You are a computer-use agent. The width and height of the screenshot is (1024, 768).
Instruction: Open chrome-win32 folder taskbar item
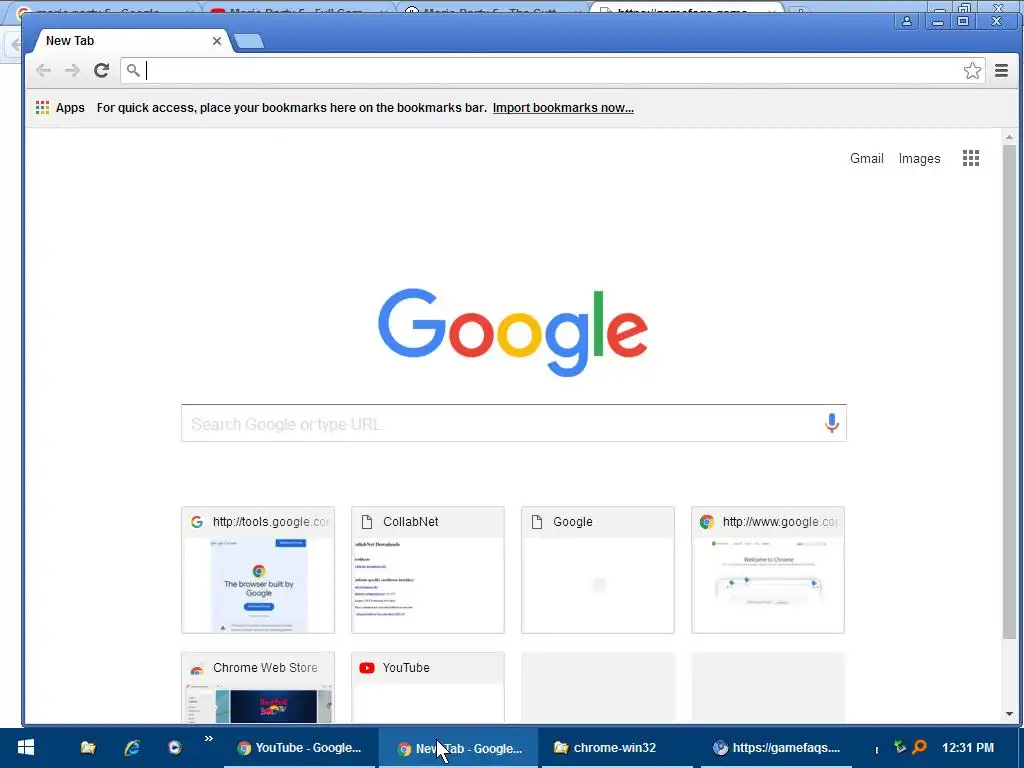[x=618, y=748]
